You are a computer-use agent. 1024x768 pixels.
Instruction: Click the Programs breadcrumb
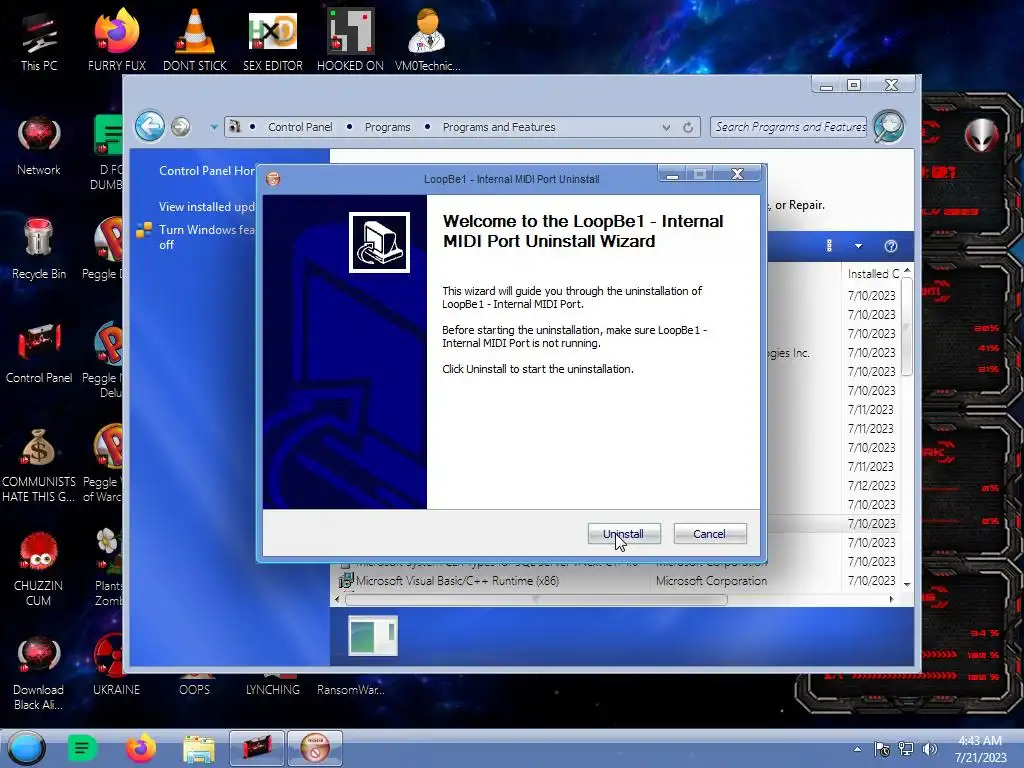[x=387, y=127]
